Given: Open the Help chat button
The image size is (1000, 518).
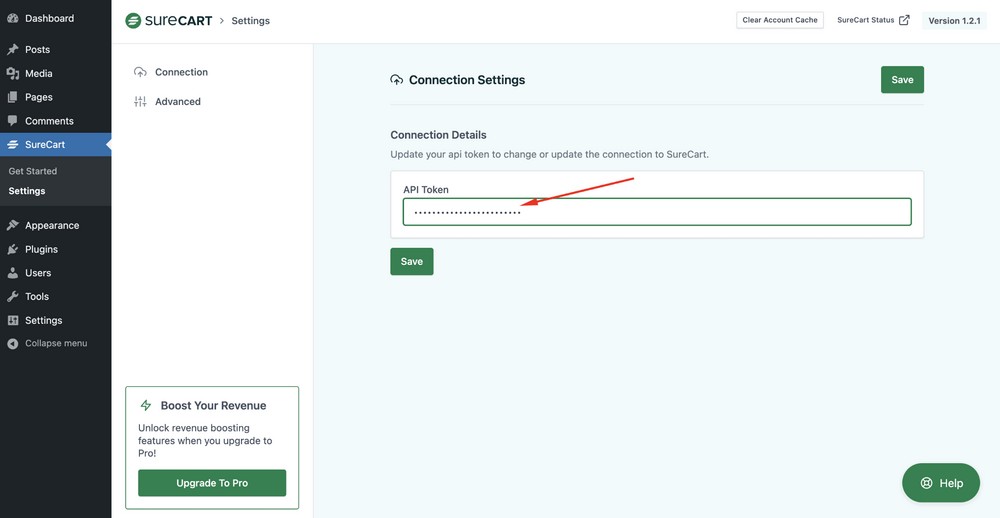Looking at the screenshot, I should tap(941, 483).
